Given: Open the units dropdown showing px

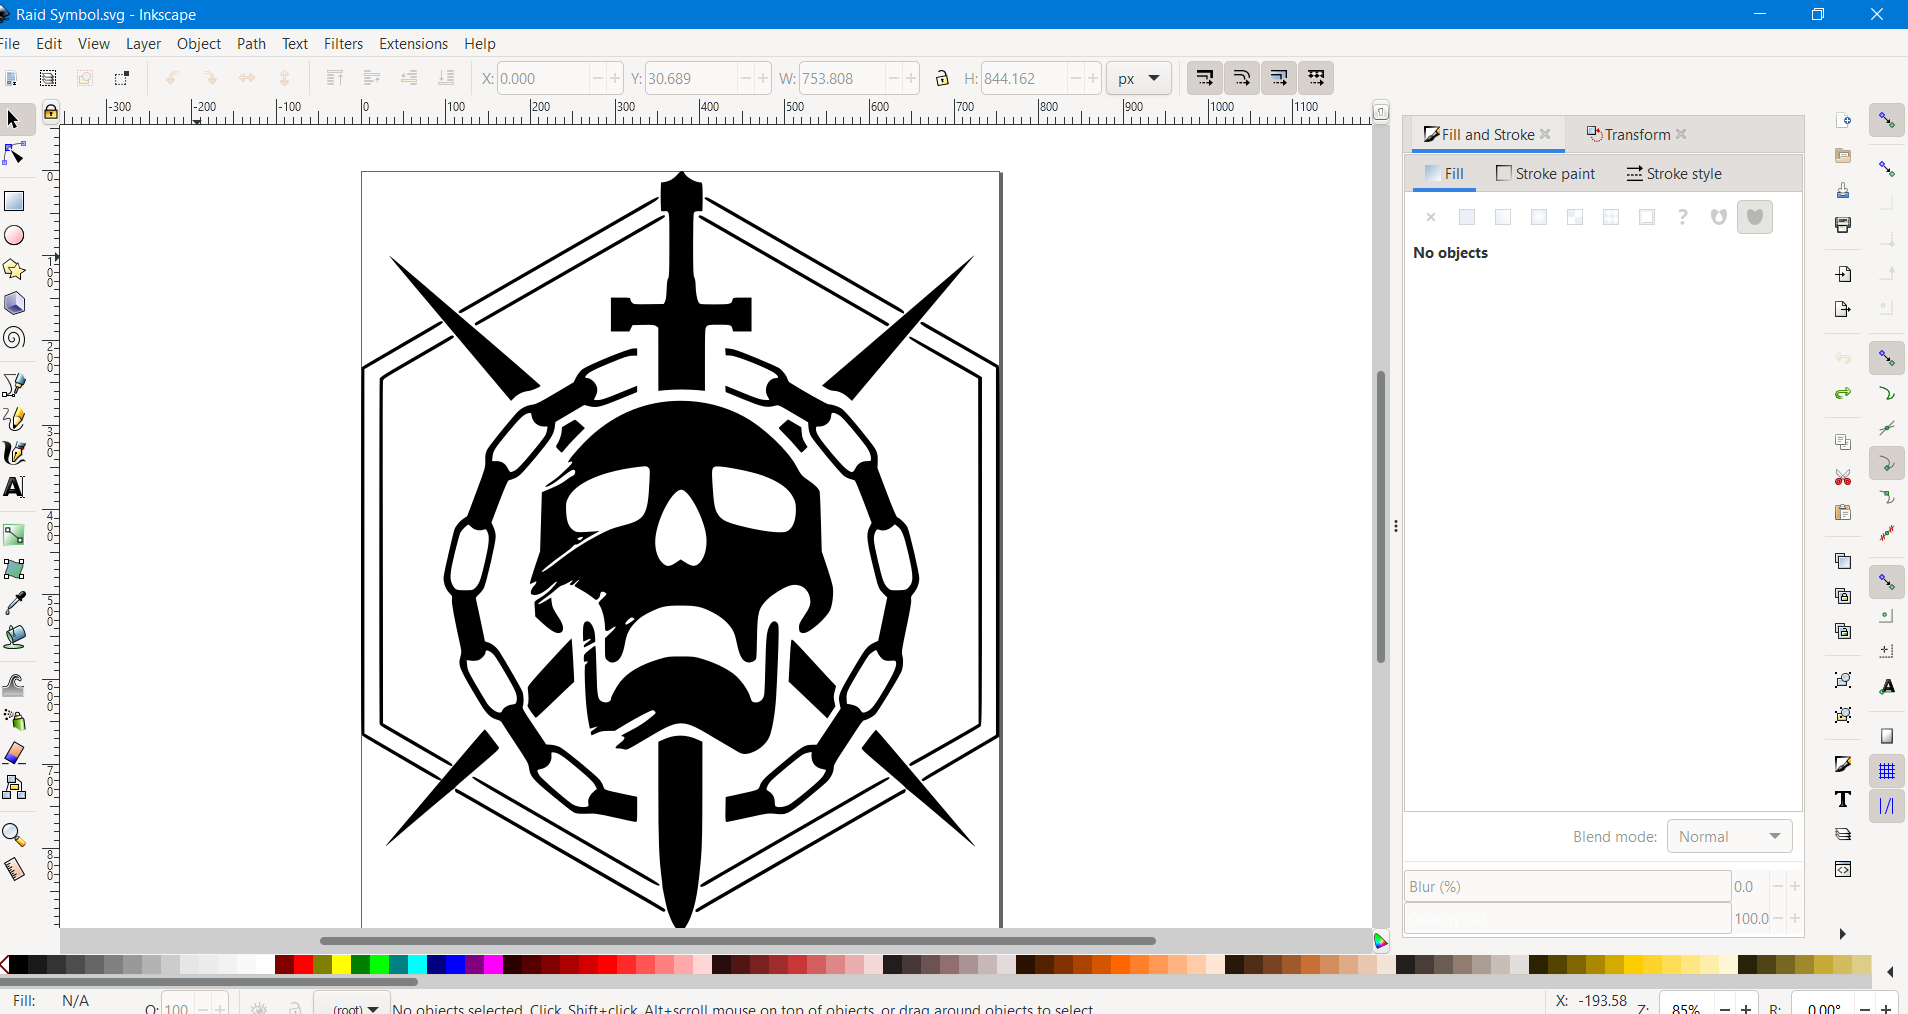Looking at the screenshot, I should tap(1139, 78).
